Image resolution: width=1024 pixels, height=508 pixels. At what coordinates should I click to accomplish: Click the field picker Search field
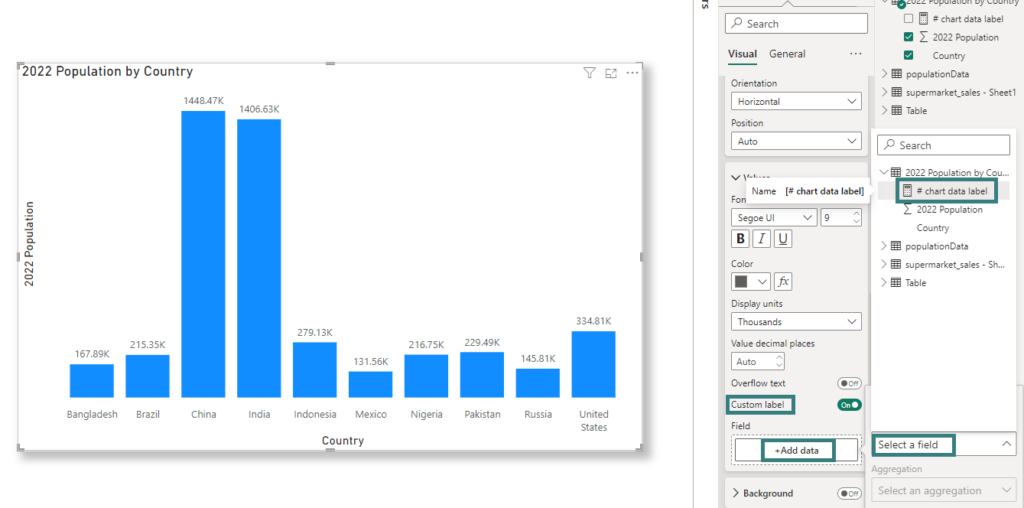943,145
